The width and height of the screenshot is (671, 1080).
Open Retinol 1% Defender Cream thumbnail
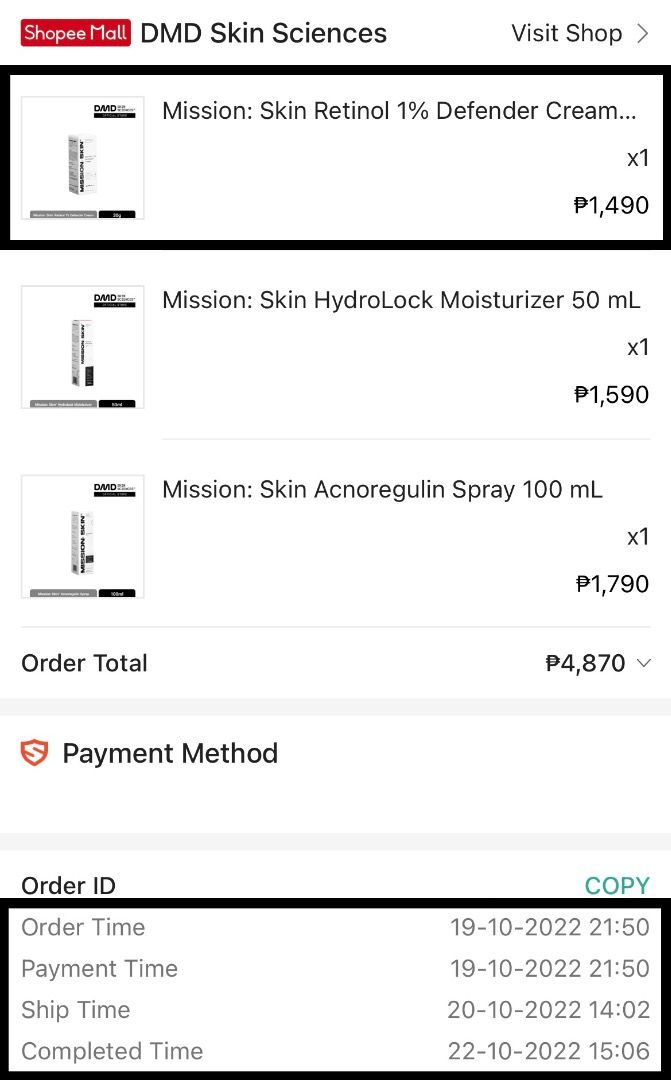pos(82,157)
